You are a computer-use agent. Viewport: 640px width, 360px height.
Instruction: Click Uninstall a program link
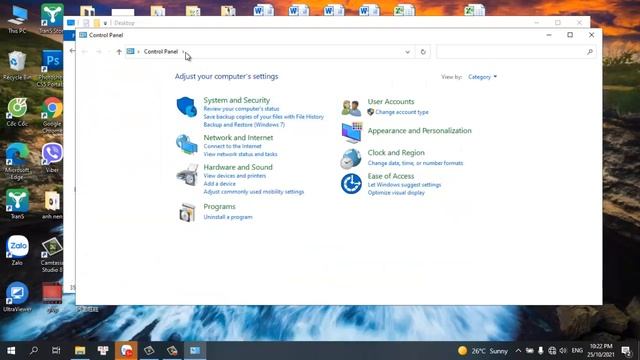coord(228,217)
